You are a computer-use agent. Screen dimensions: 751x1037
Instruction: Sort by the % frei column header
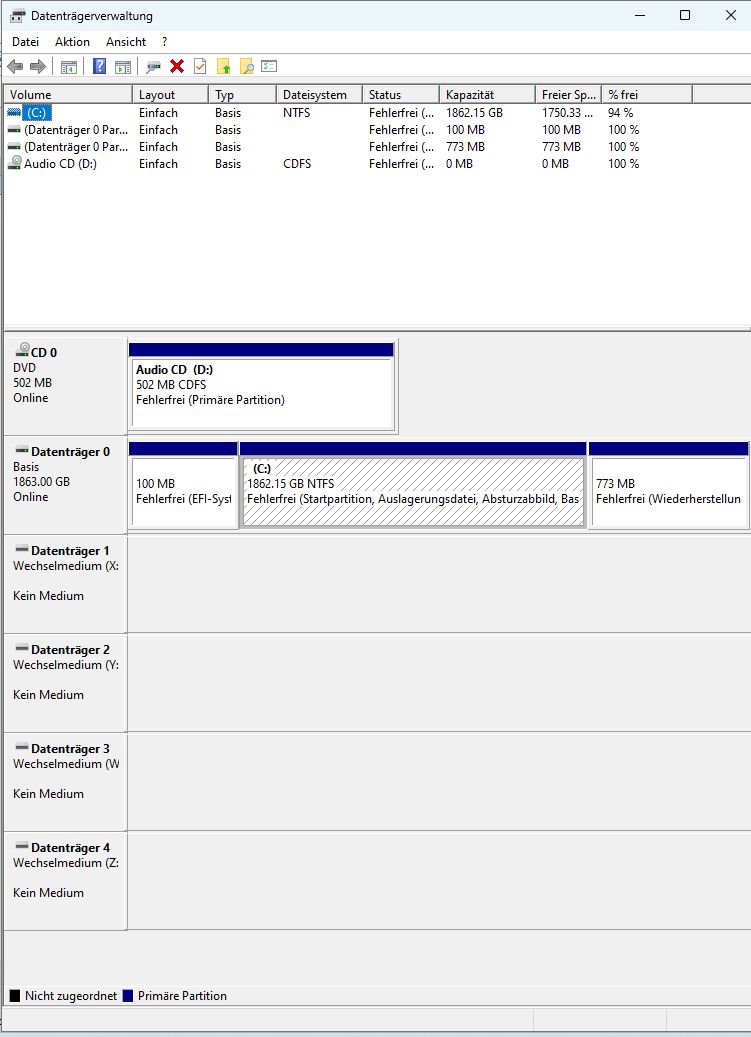point(647,95)
